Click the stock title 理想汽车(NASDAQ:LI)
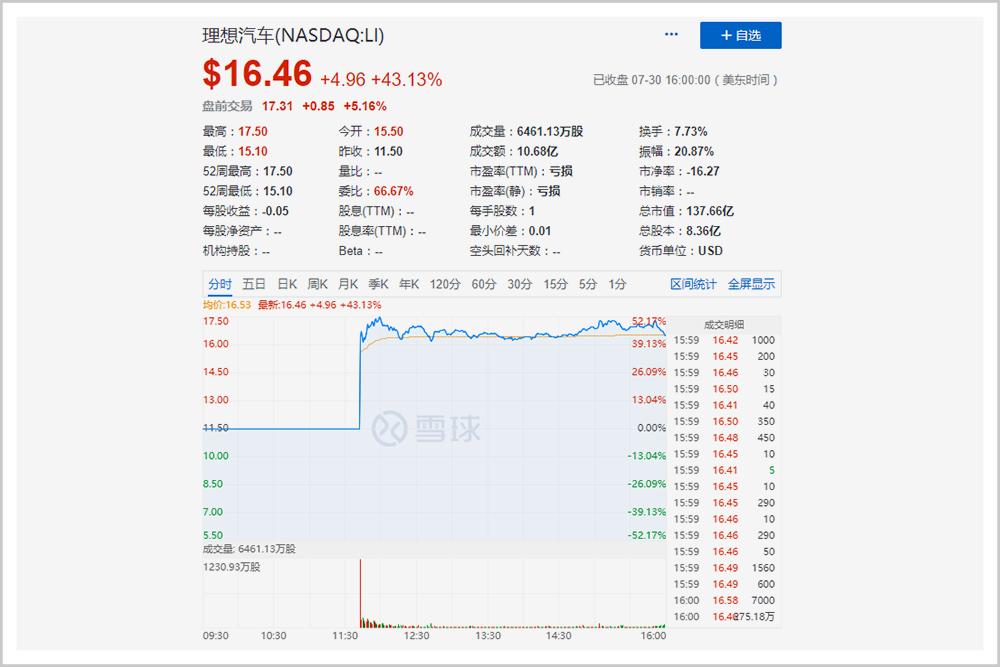 click(293, 35)
